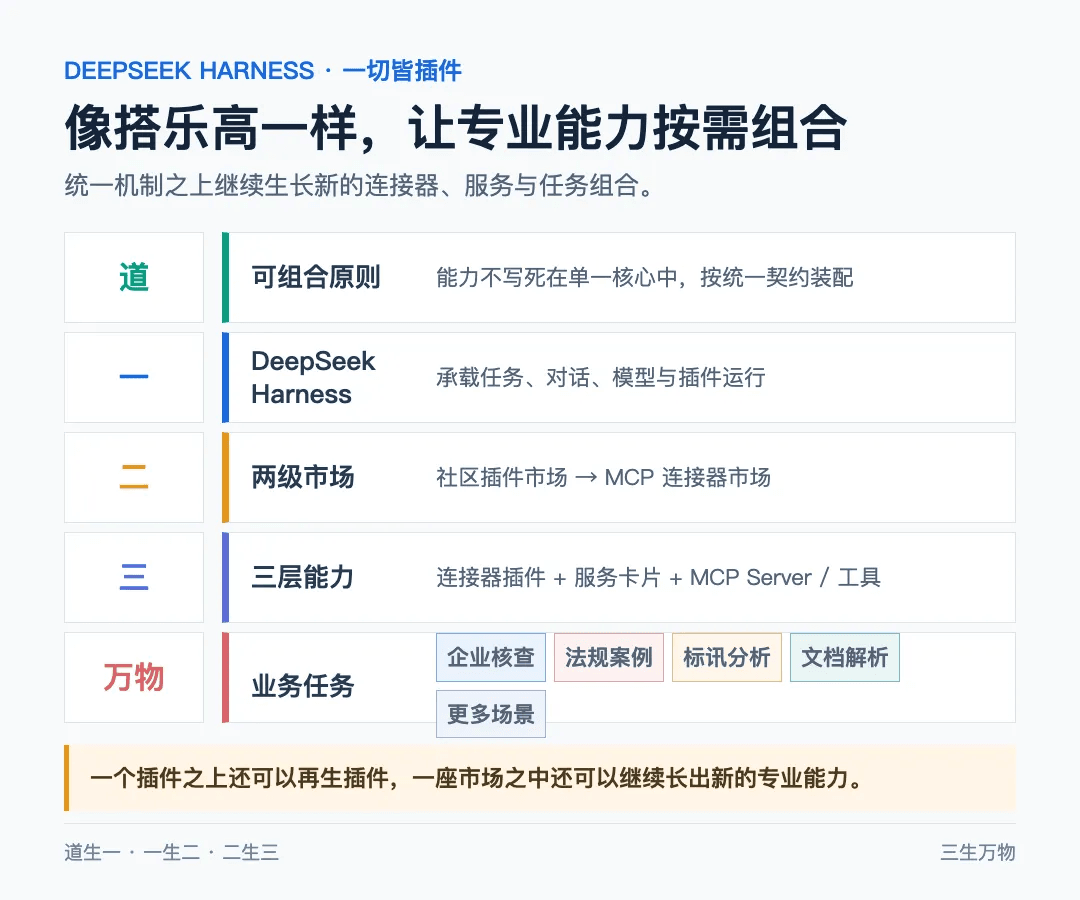Select the headline 像搭乐高一样，让专业能力按需组合
The image size is (1080, 900).
tap(455, 128)
